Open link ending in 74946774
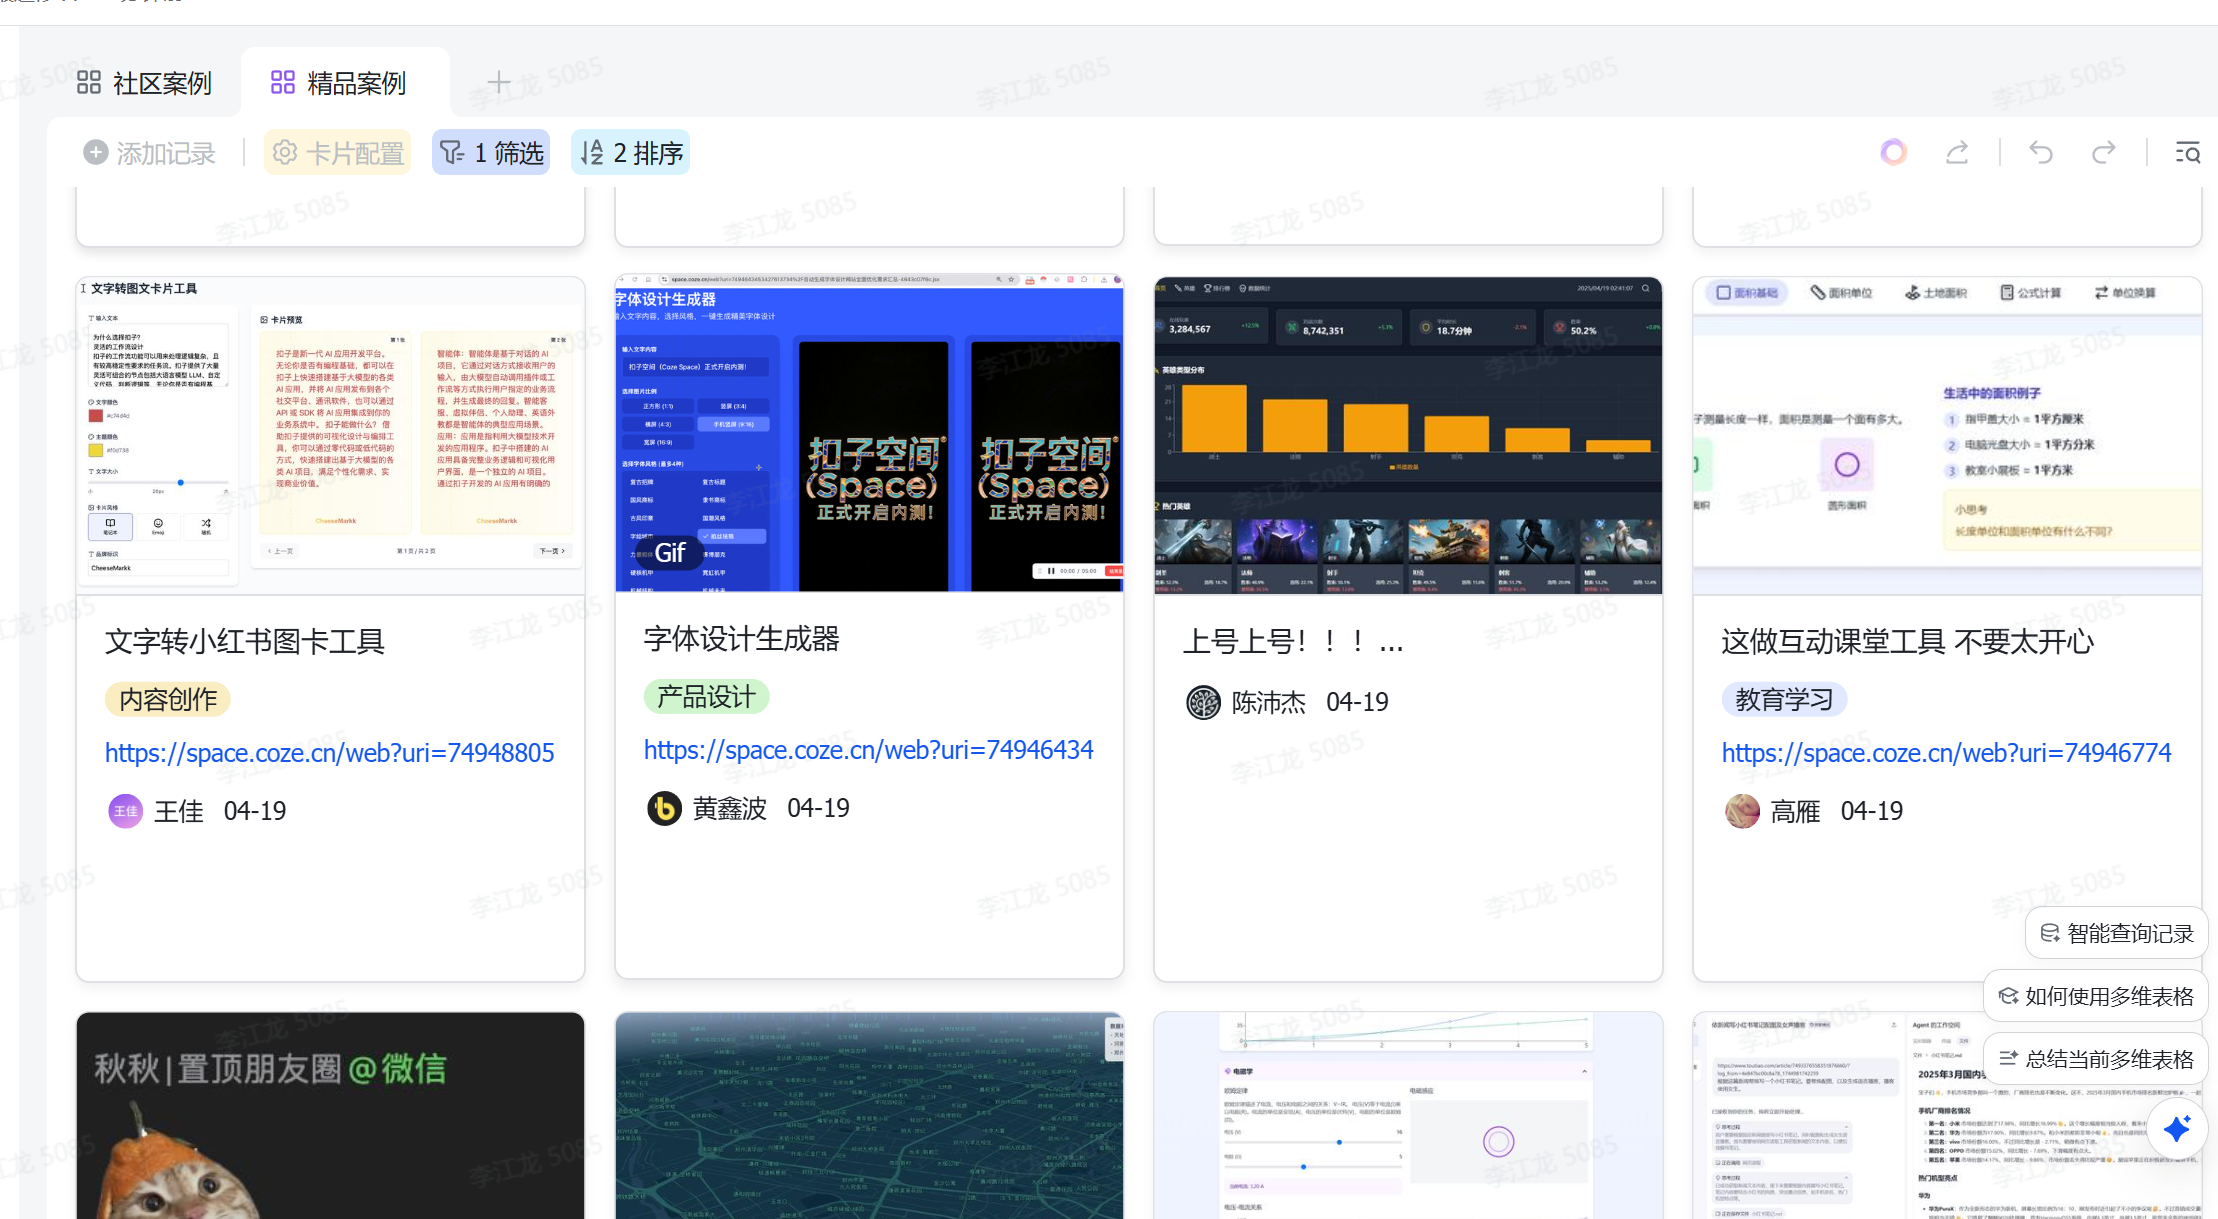 (1946, 753)
